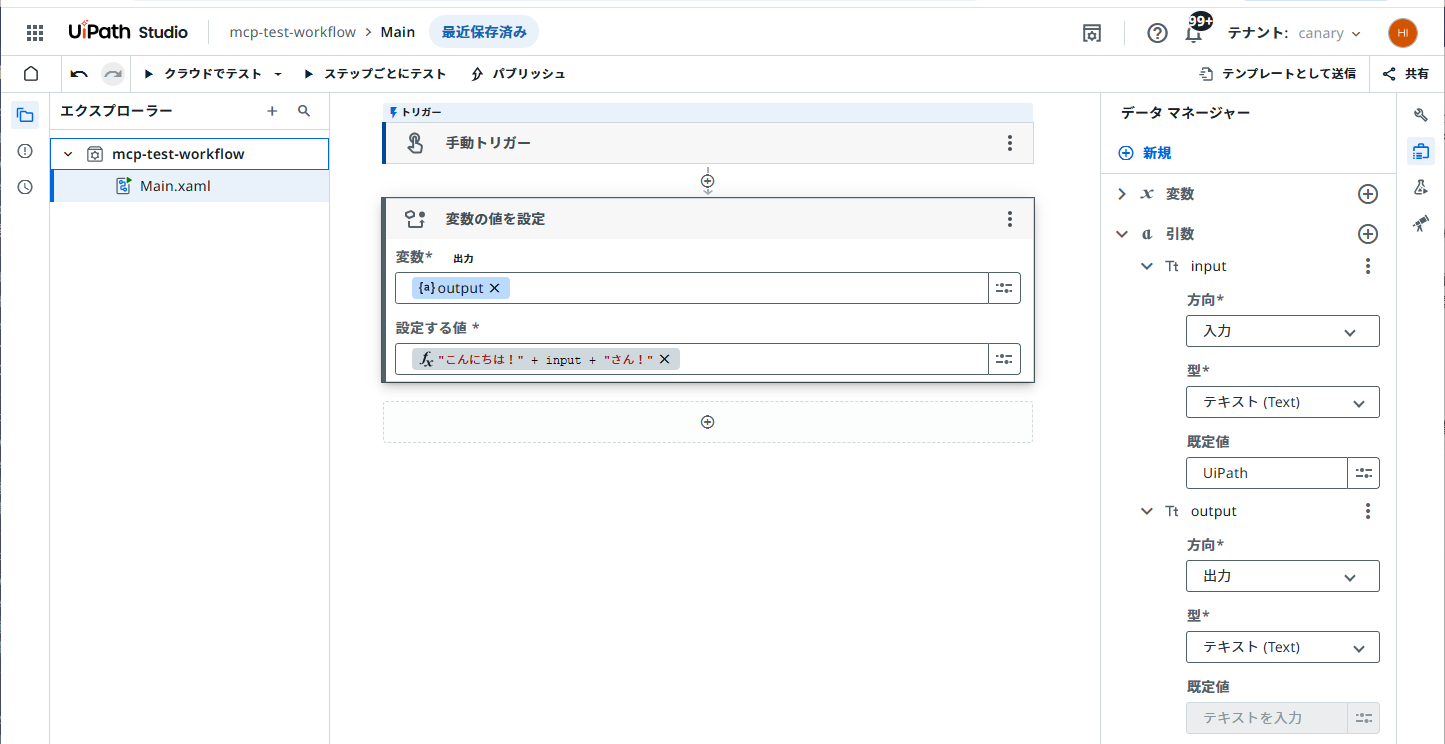Open the Explorer panel sidebar icon
The image size is (1445, 744).
(x=25, y=115)
